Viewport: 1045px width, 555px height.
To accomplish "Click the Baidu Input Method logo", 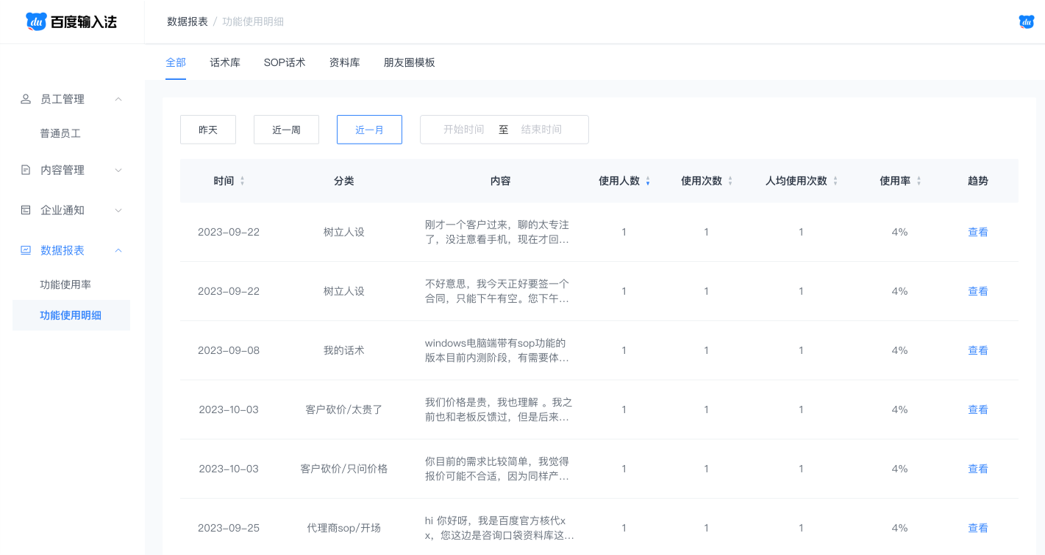I will (x=71, y=21).
